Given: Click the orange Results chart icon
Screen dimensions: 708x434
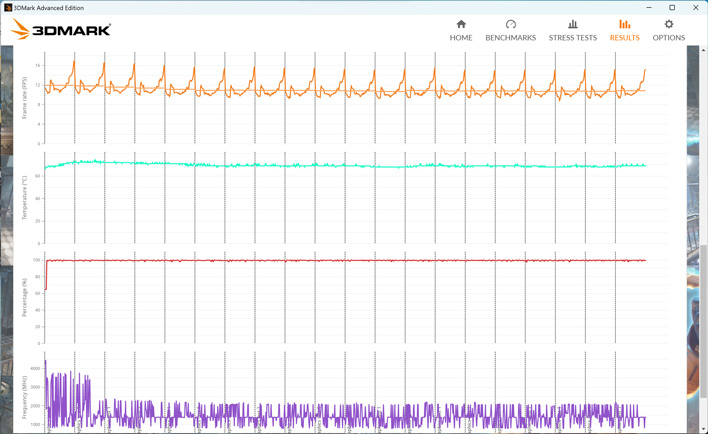Looking at the screenshot, I should (624, 24).
